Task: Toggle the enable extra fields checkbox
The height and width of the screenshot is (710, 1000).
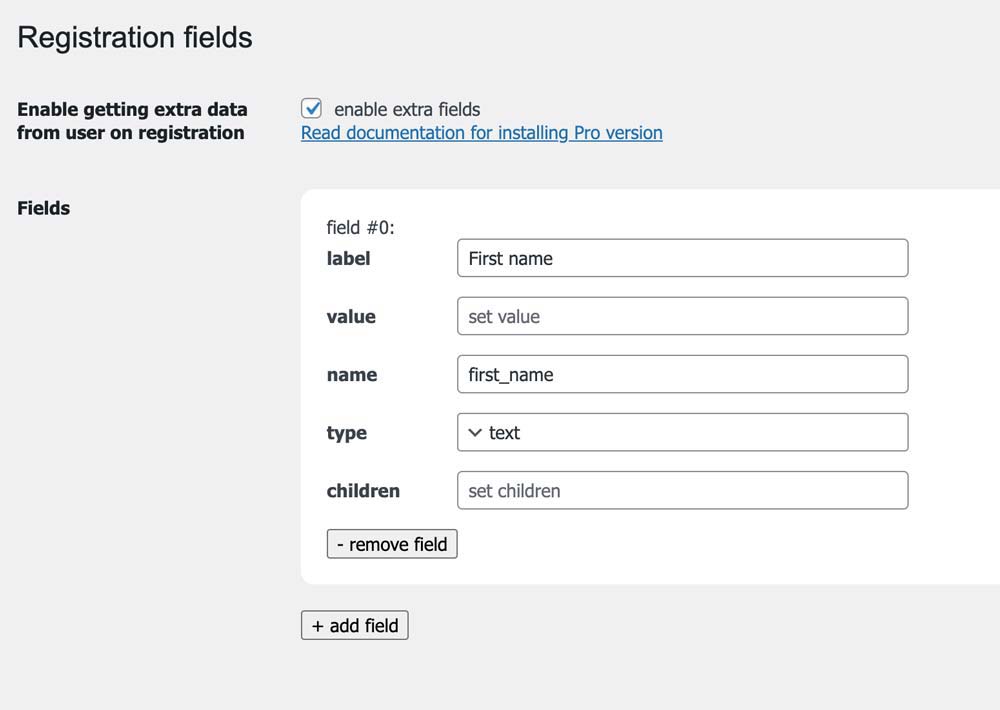Action: coord(311,108)
